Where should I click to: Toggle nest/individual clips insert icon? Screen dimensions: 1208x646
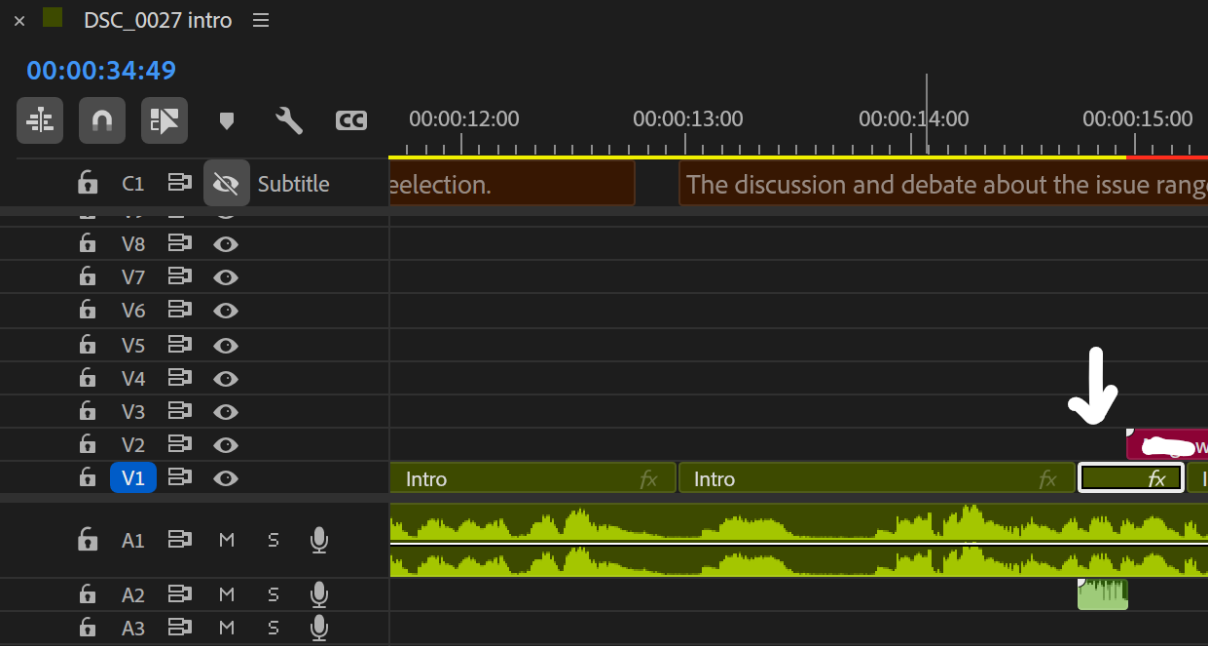click(40, 120)
